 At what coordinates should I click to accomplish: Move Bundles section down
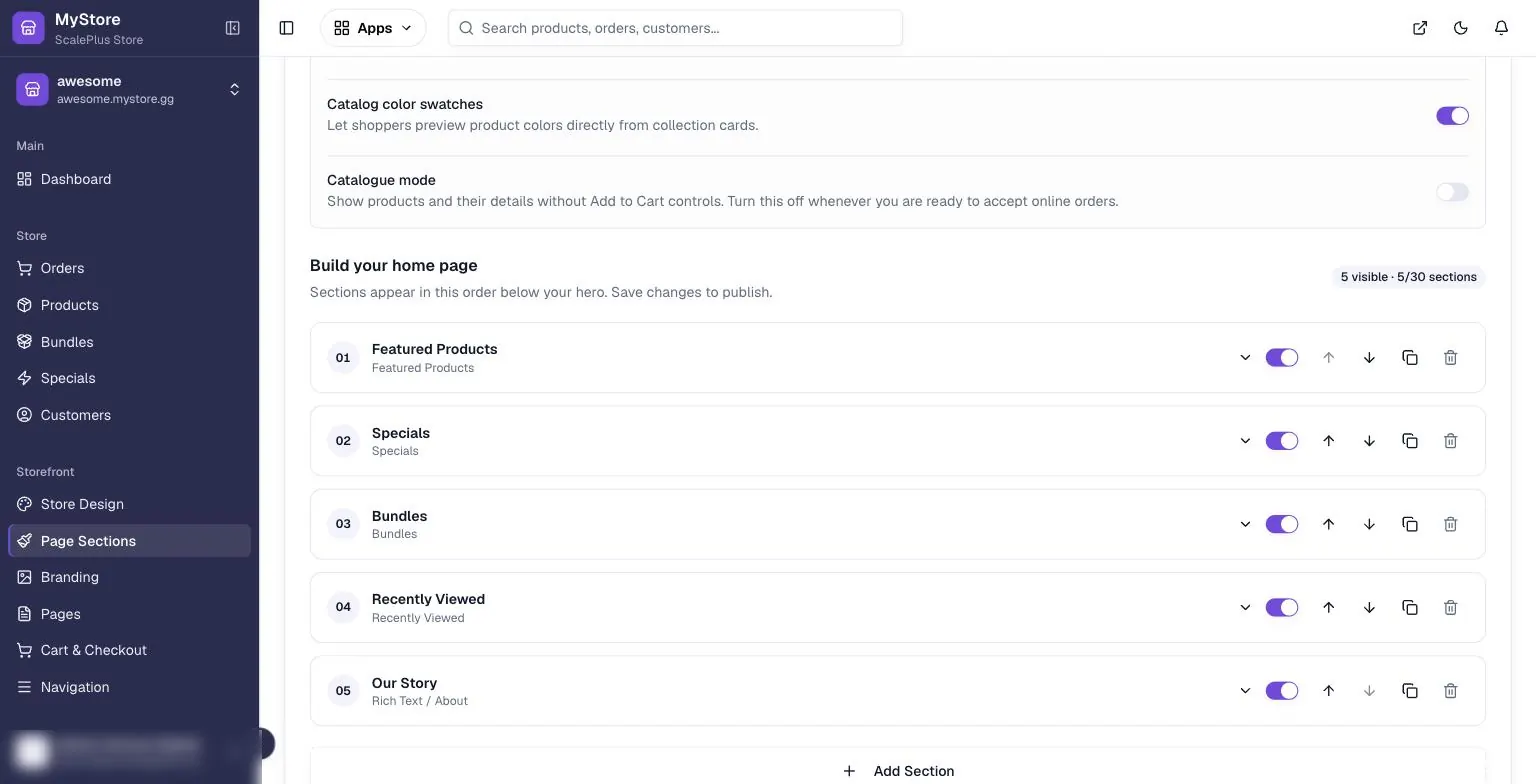click(1369, 524)
